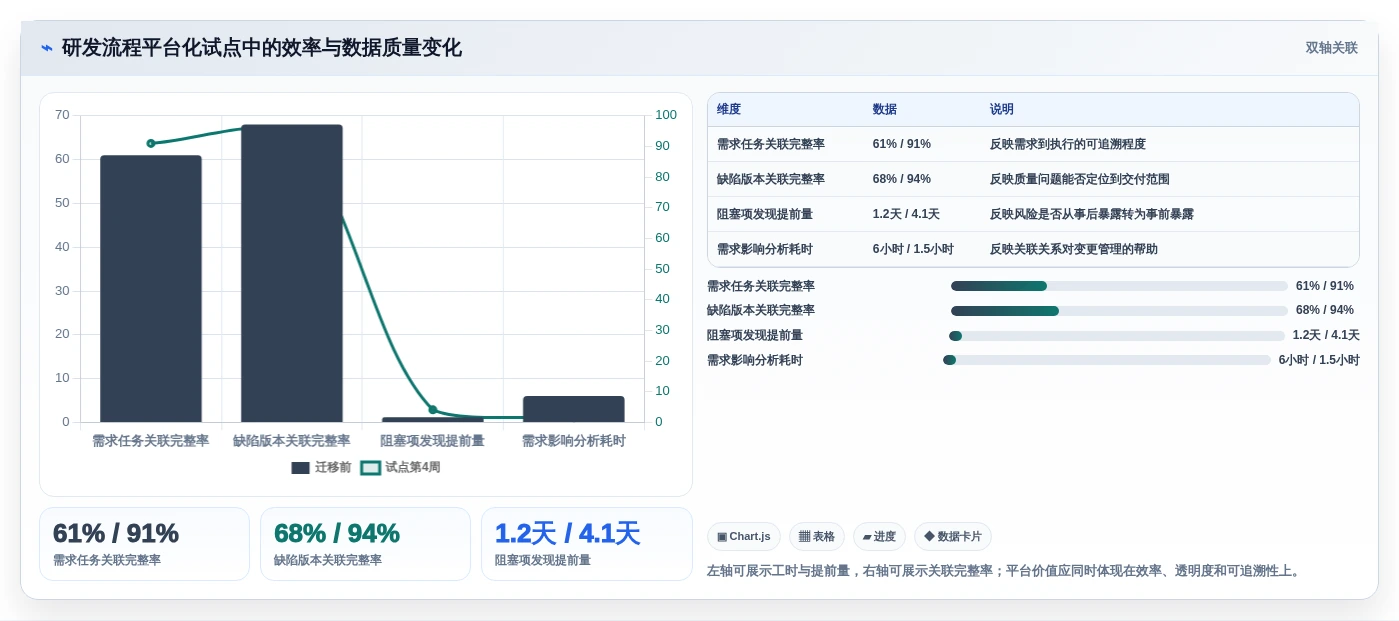Click the 需求影响分析耗时 progress bar
Screen dimensions: 1399x621
point(1107,360)
